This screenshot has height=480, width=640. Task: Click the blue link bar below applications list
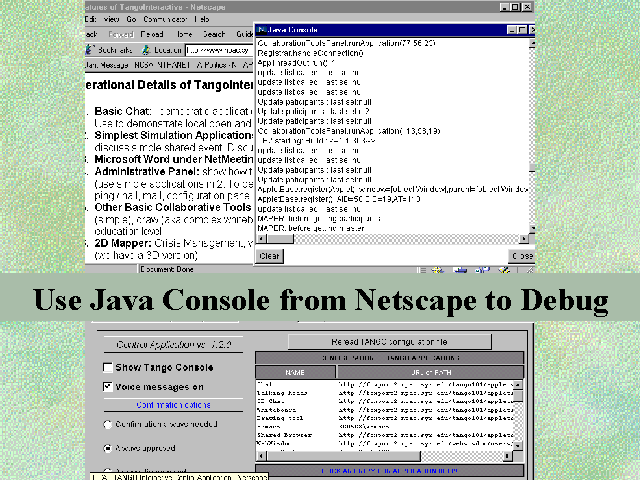pyautogui.click(x=389, y=471)
